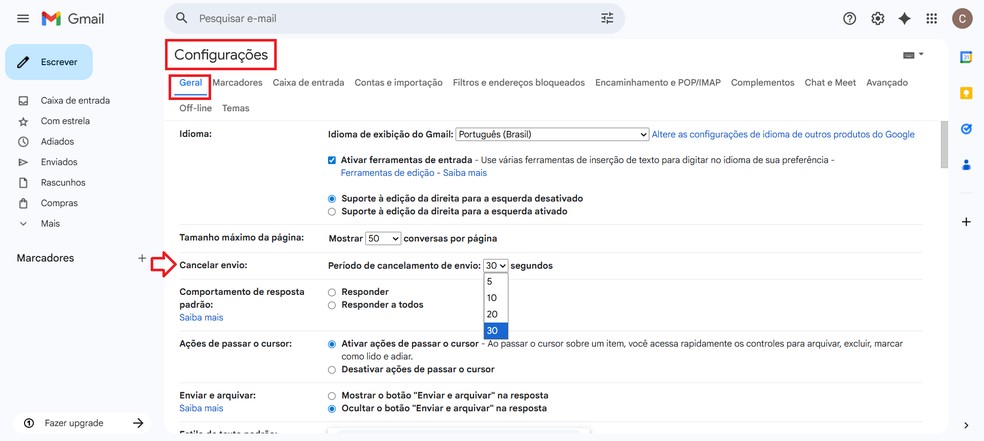The height and width of the screenshot is (441, 984).
Task: Switch to Encaminhamento e POP/IMAP tab
Action: 658,82
